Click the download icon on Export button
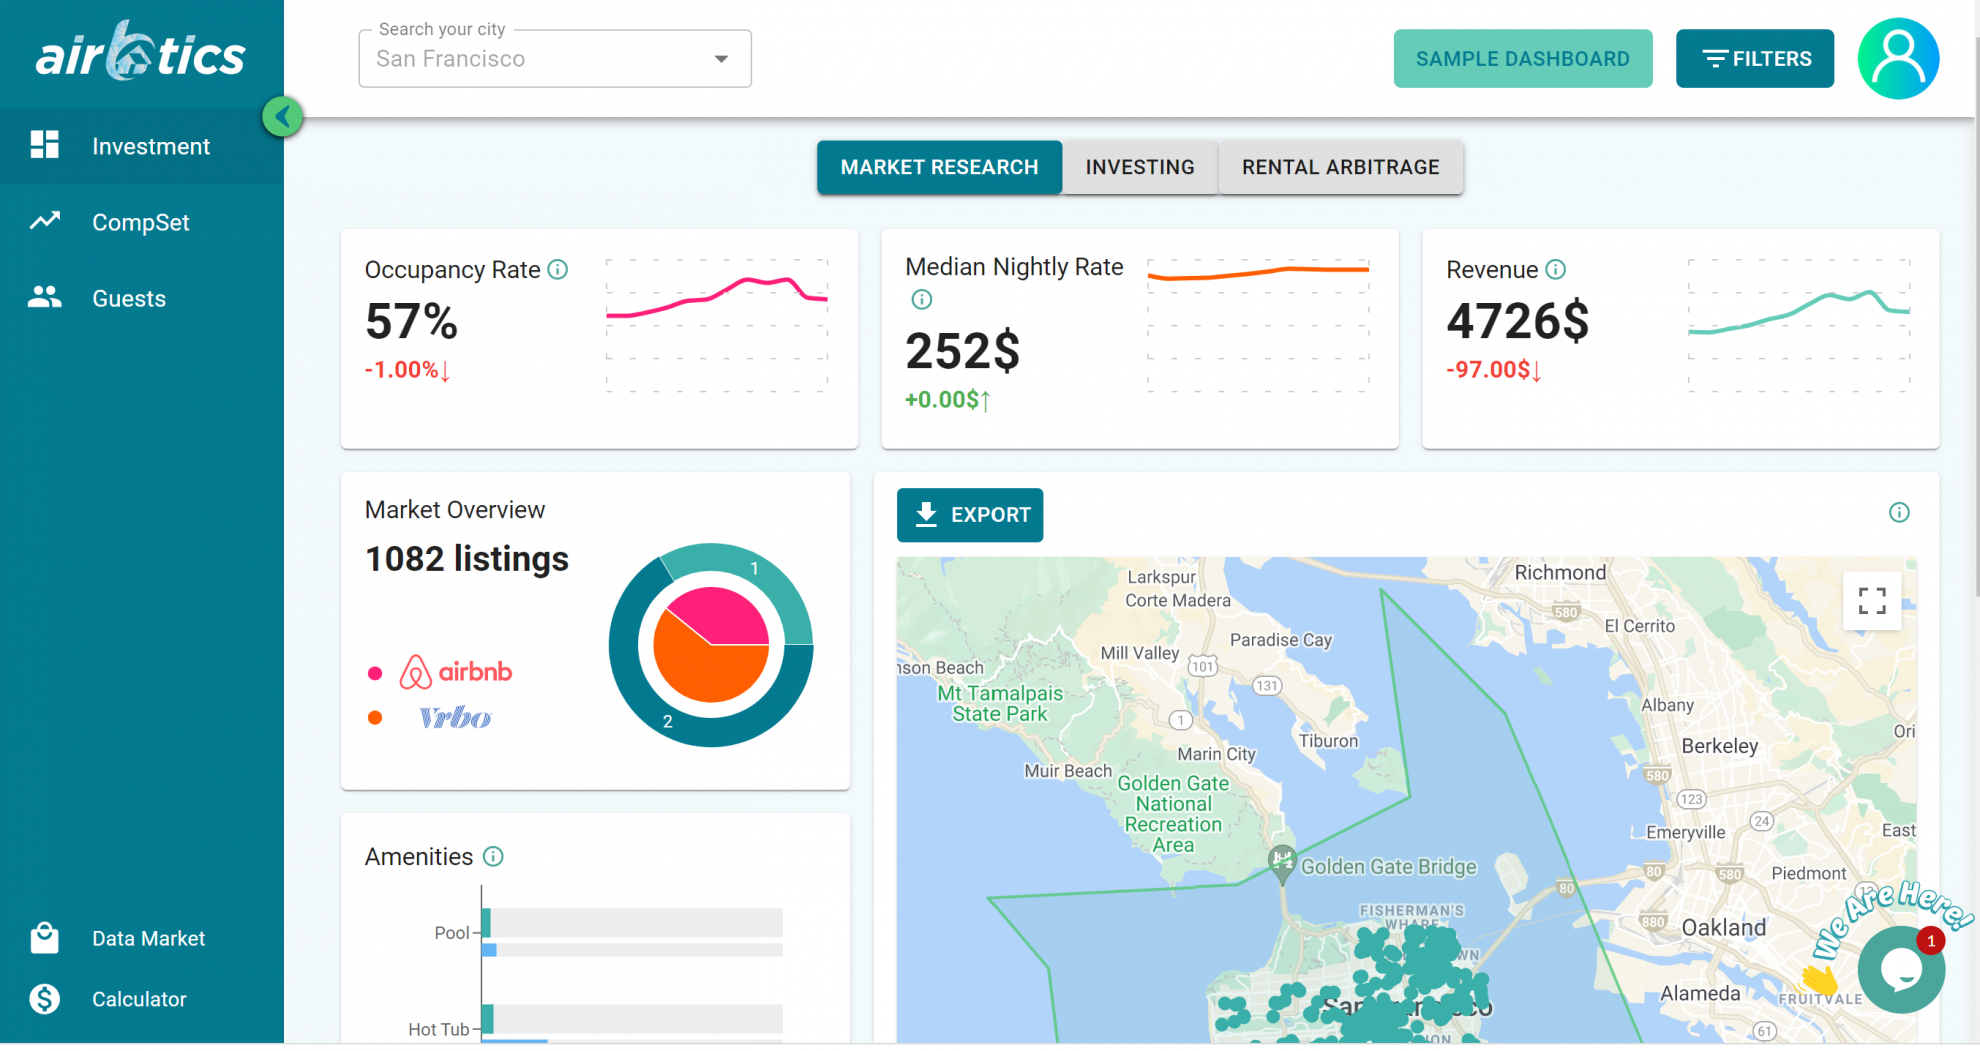 point(926,514)
